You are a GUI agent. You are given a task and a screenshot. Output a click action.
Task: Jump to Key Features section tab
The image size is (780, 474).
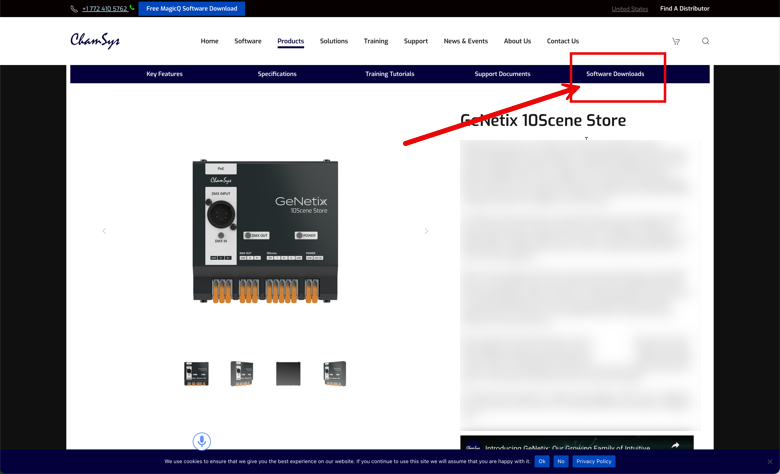164,74
